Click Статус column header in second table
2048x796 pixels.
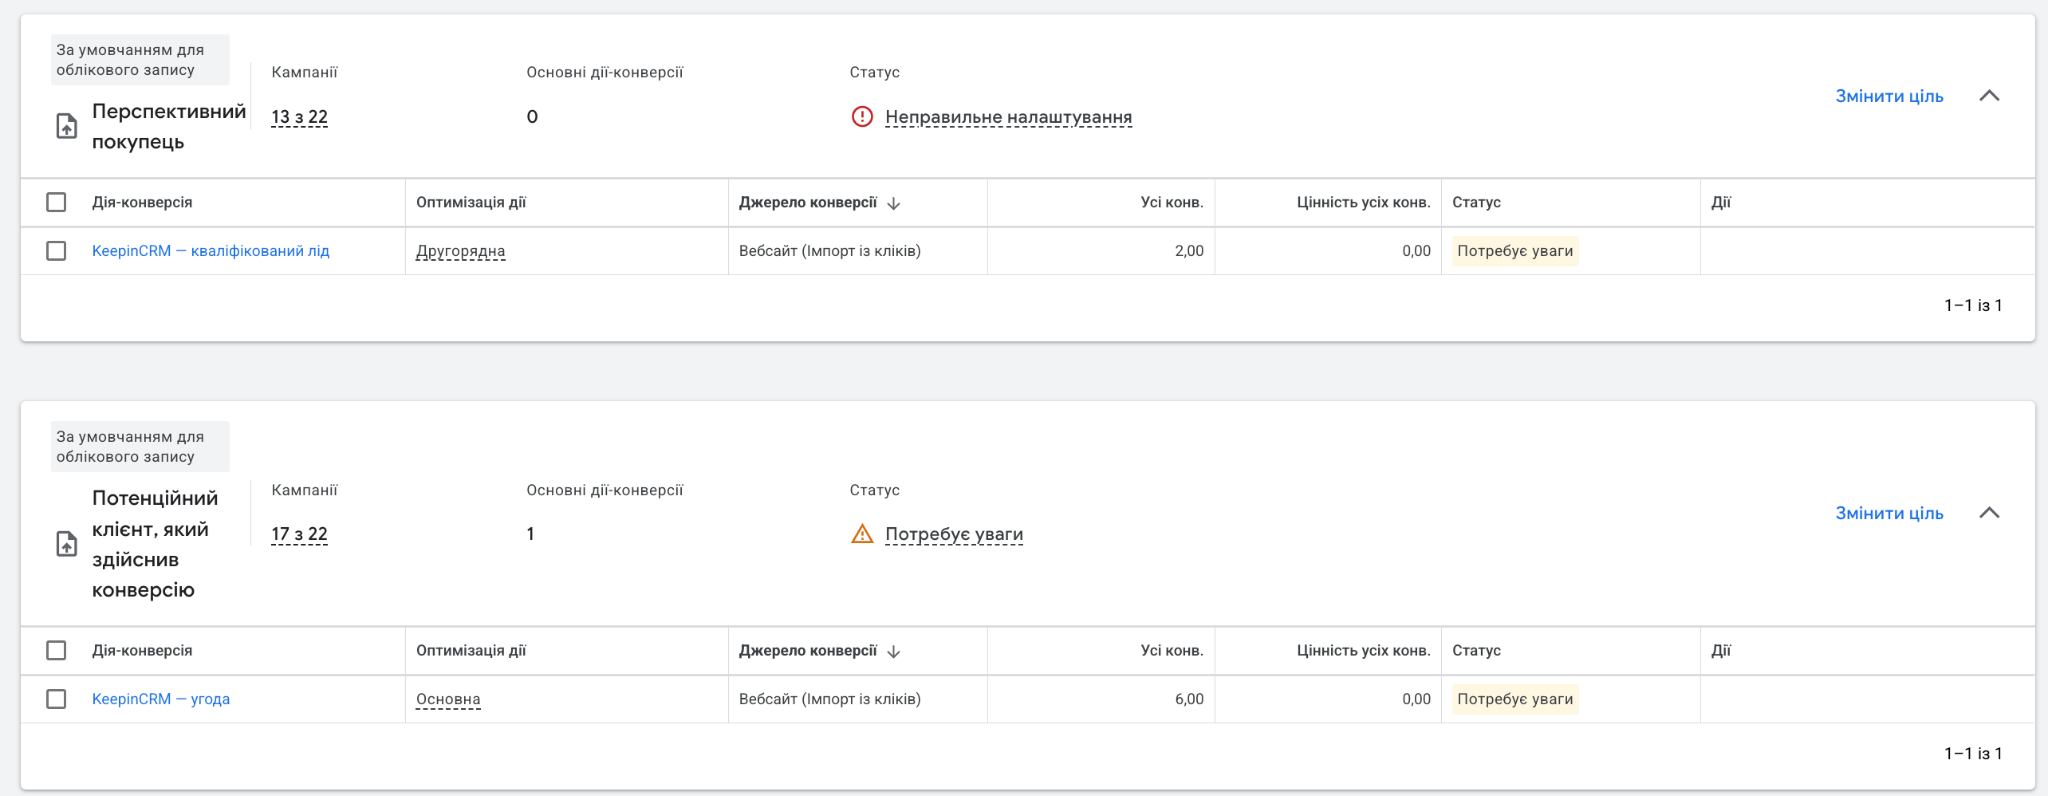1477,650
